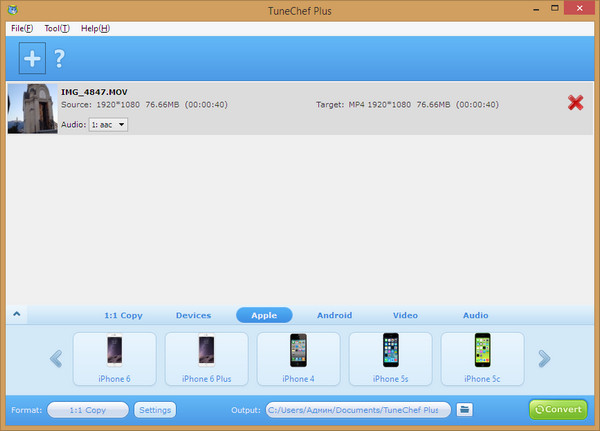Image resolution: width=600 pixels, height=431 pixels.
Task: Browse output folder using the folder icon
Action: (x=464, y=410)
